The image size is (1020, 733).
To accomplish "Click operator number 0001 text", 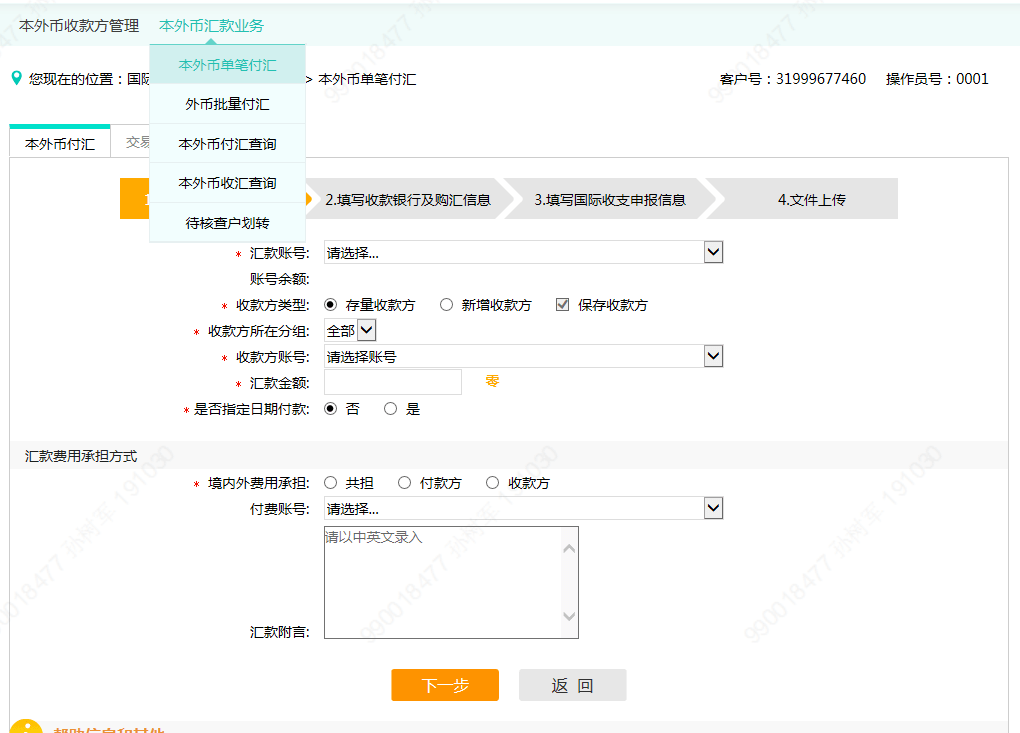I will pos(972,79).
